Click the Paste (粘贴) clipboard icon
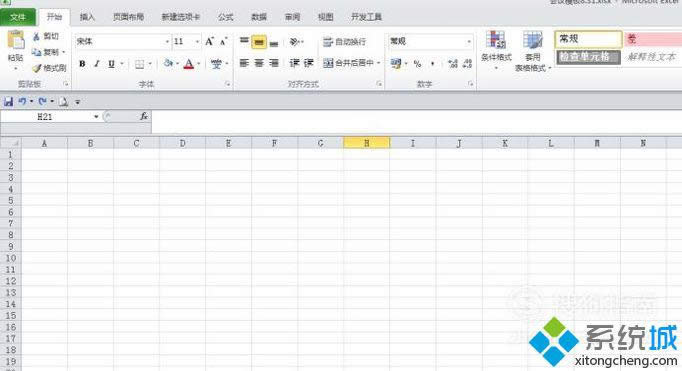Image resolution: width=682 pixels, height=371 pixels. click(x=16, y=40)
